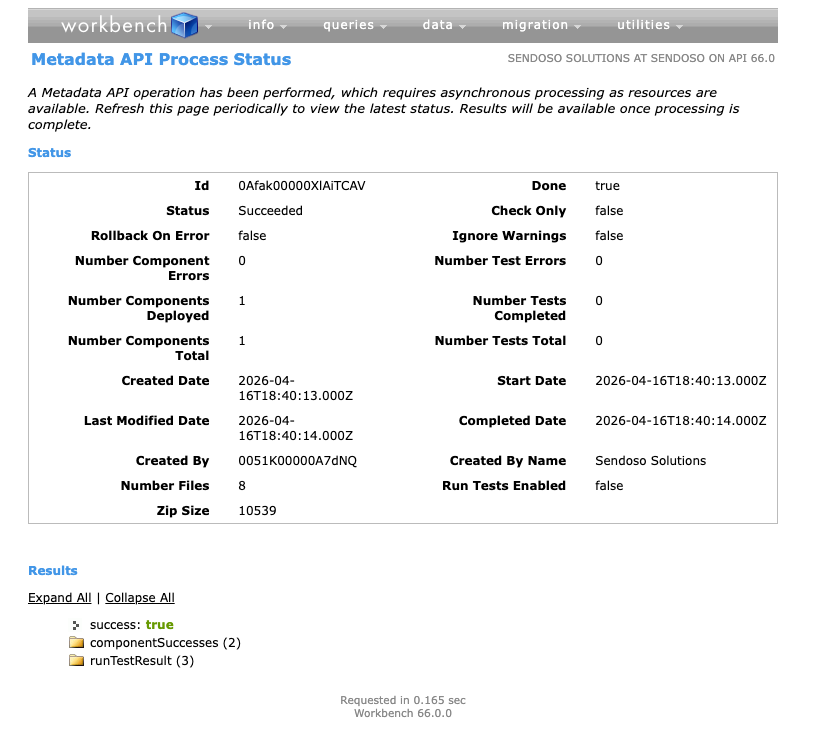
Task: Click the Workbench 66.0.0 footer text
Action: 403,713
